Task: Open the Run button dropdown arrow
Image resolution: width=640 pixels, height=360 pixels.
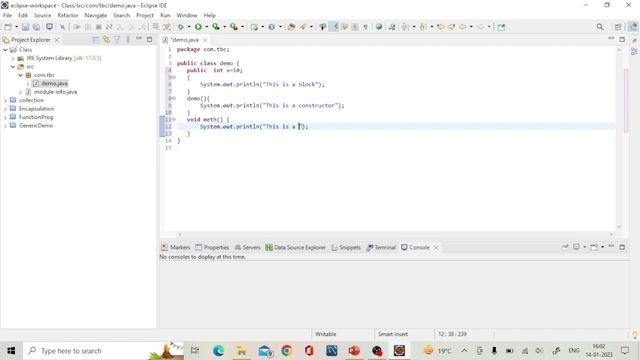Action: [207, 27]
